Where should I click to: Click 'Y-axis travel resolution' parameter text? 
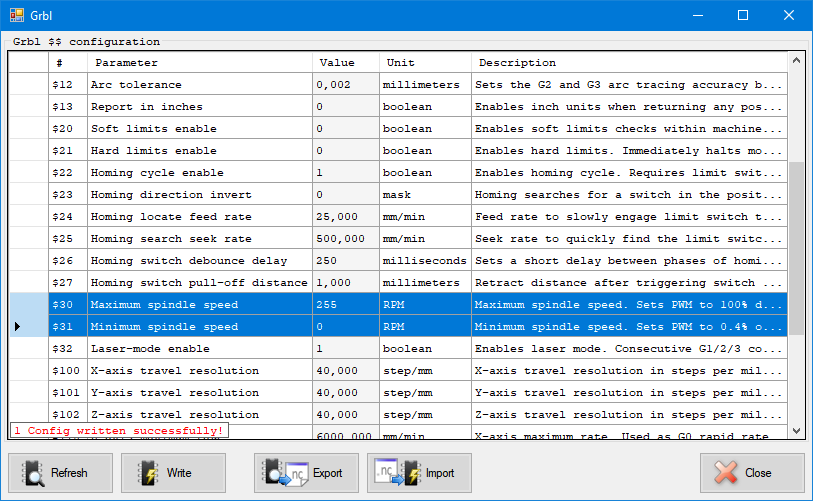(x=175, y=393)
